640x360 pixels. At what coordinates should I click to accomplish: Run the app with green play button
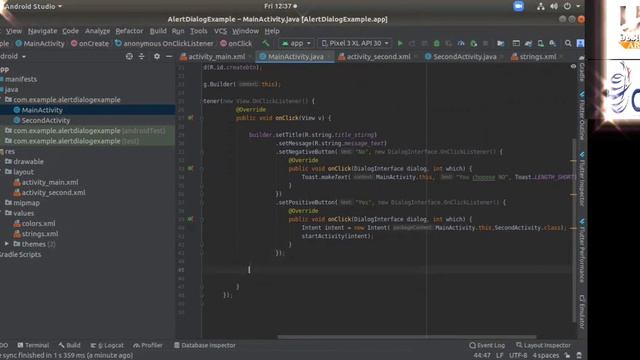[x=400, y=43]
